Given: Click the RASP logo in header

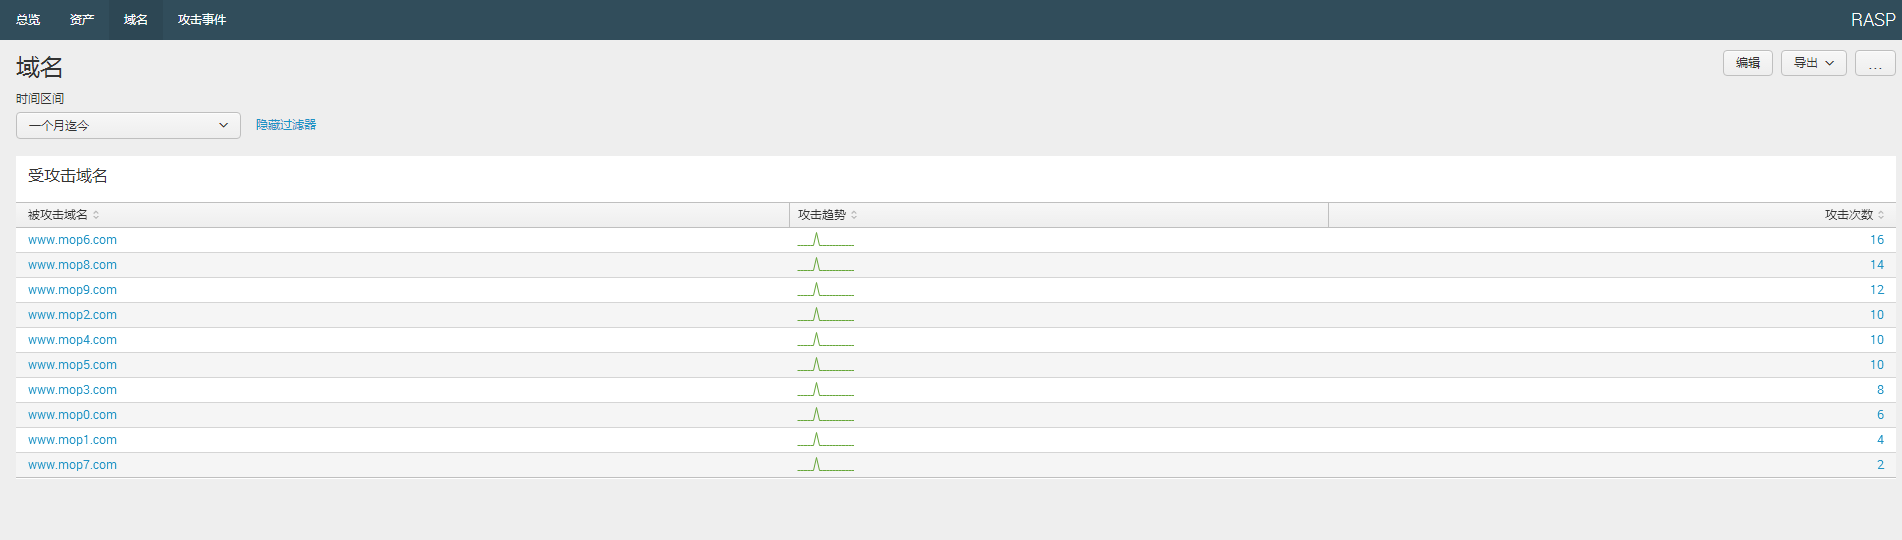Looking at the screenshot, I should 1872,20.
